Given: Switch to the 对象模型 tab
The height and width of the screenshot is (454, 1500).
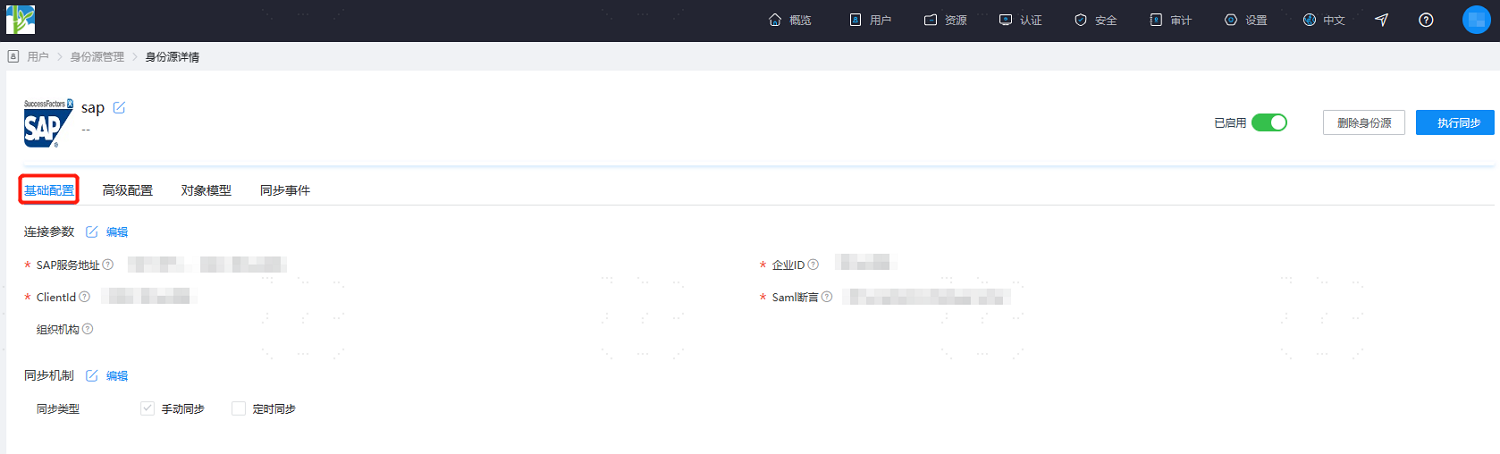Looking at the screenshot, I should pos(206,190).
